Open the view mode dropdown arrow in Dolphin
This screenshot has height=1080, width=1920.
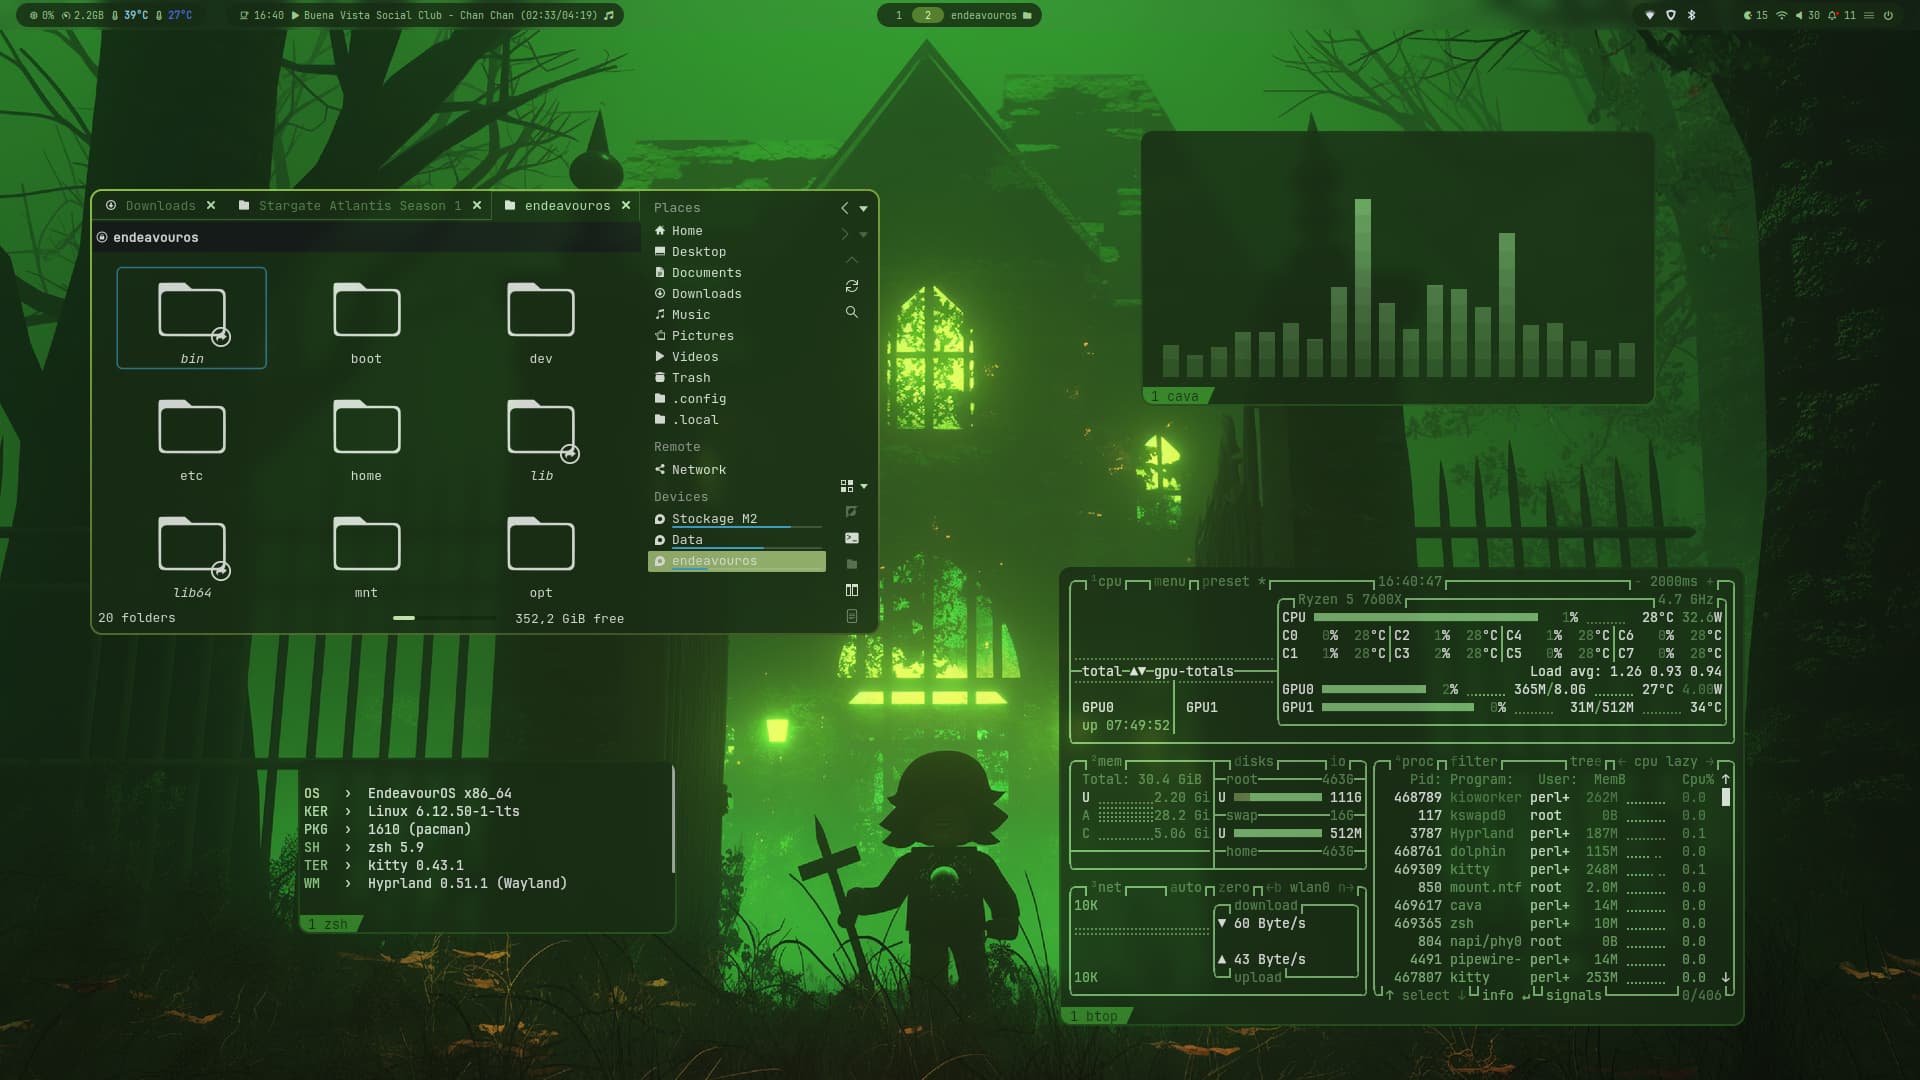coord(864,486)
